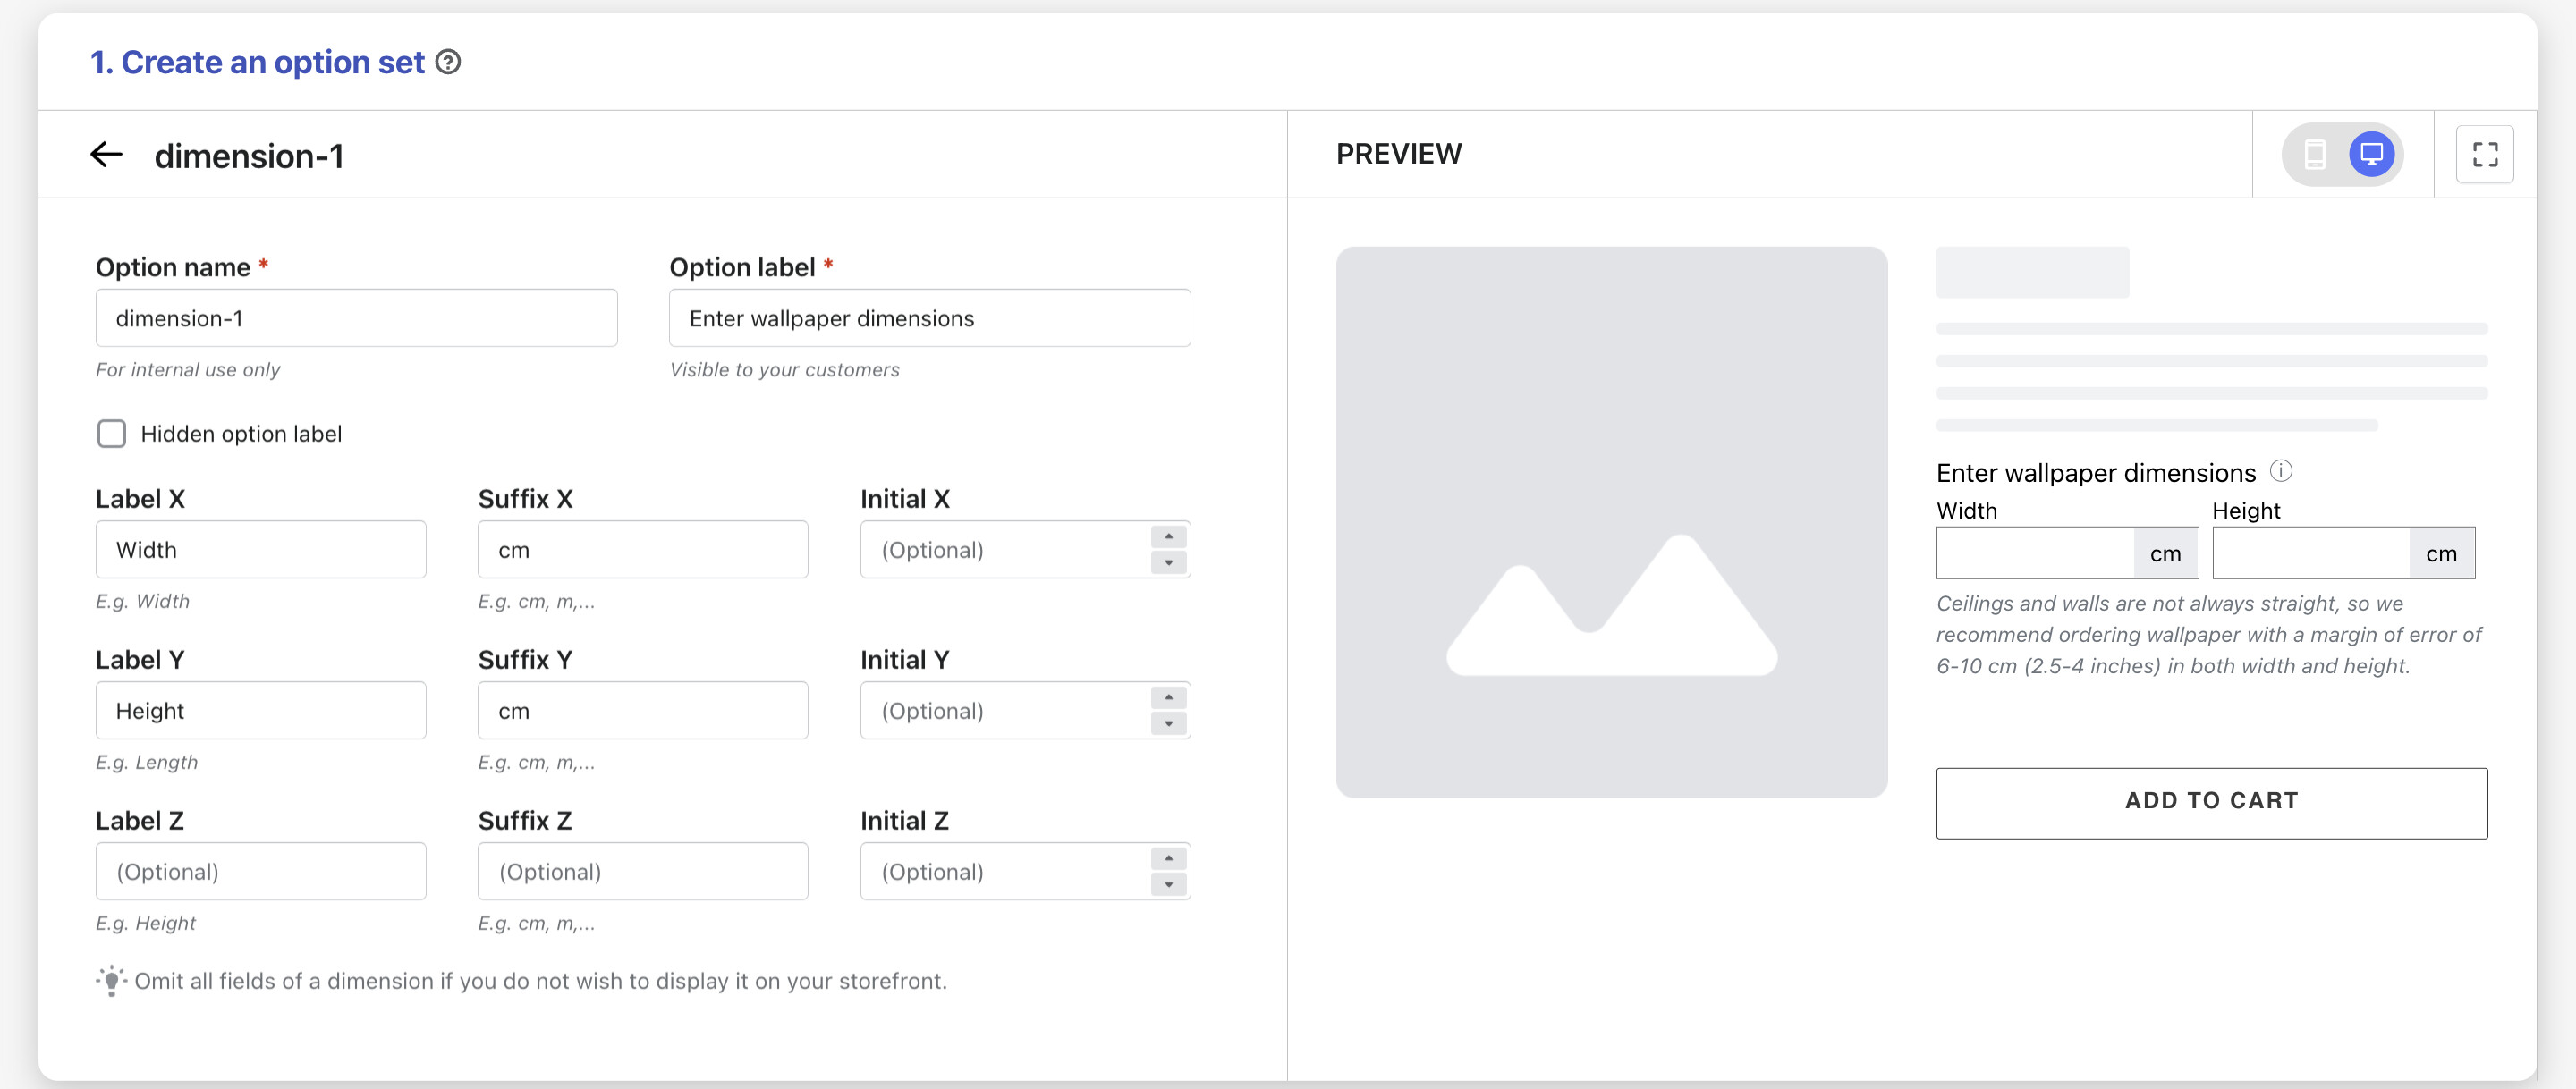The width and height of the screenshot is (2576, 1089).
Task: Switch preview to mobile view
Action: pos(2314,154)
